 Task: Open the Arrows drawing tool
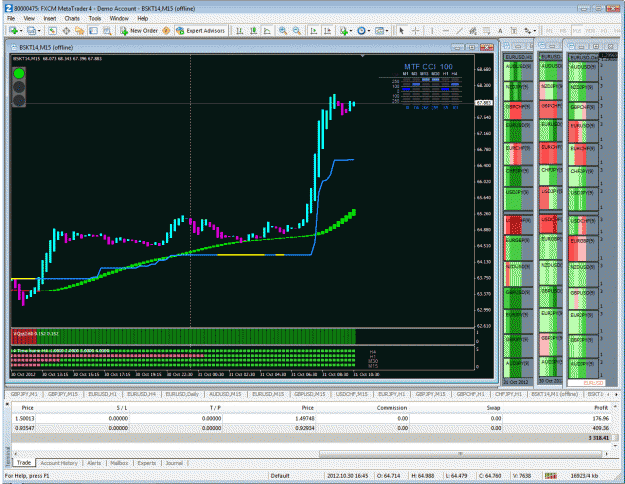527,31
